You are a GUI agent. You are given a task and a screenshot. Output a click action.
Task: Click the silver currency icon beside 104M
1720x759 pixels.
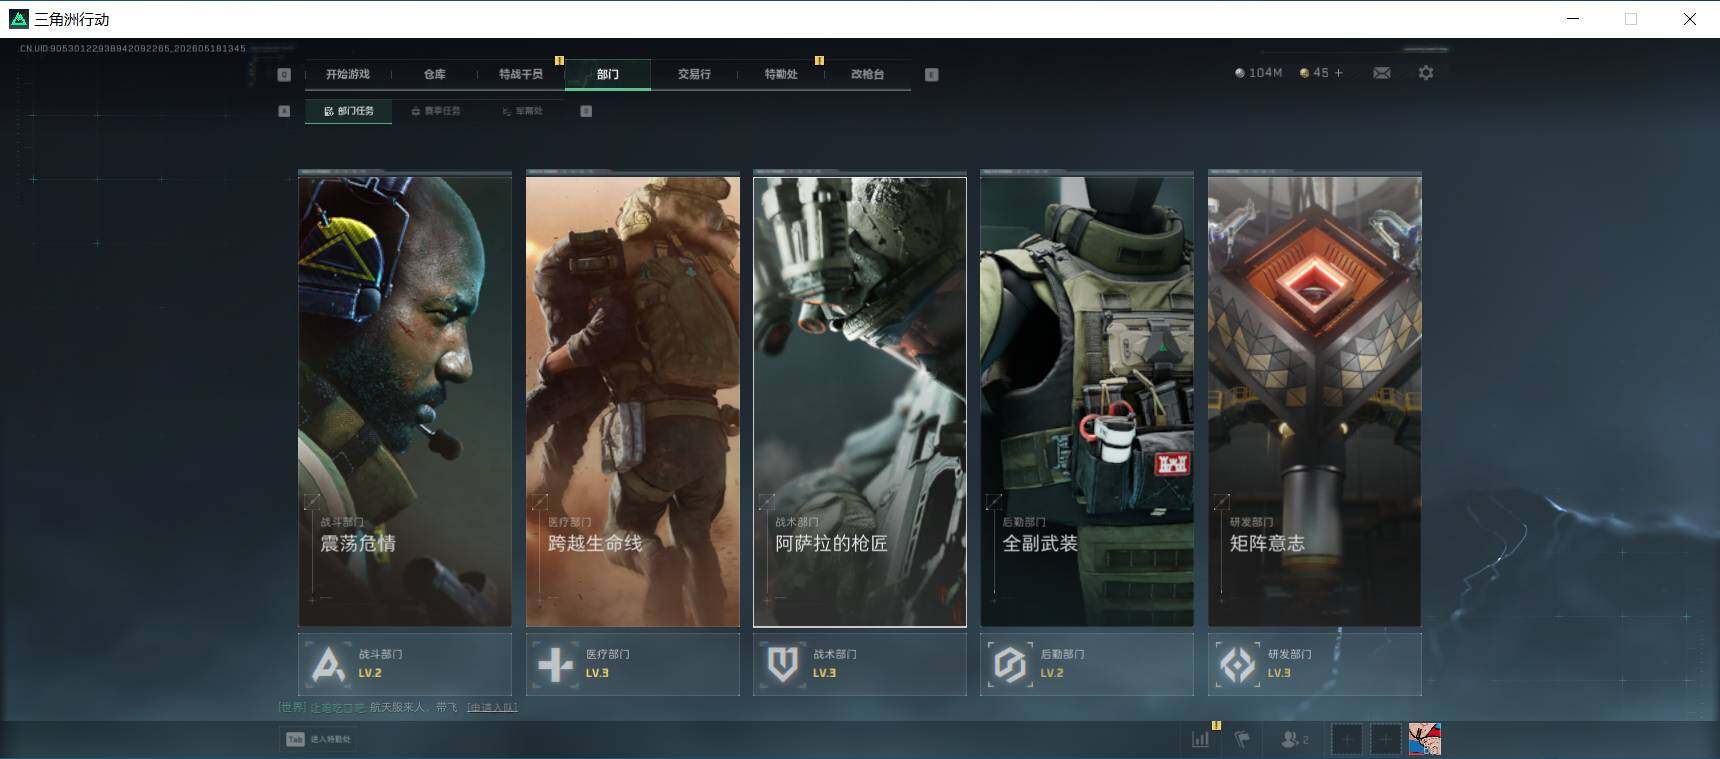[1240, 73]
